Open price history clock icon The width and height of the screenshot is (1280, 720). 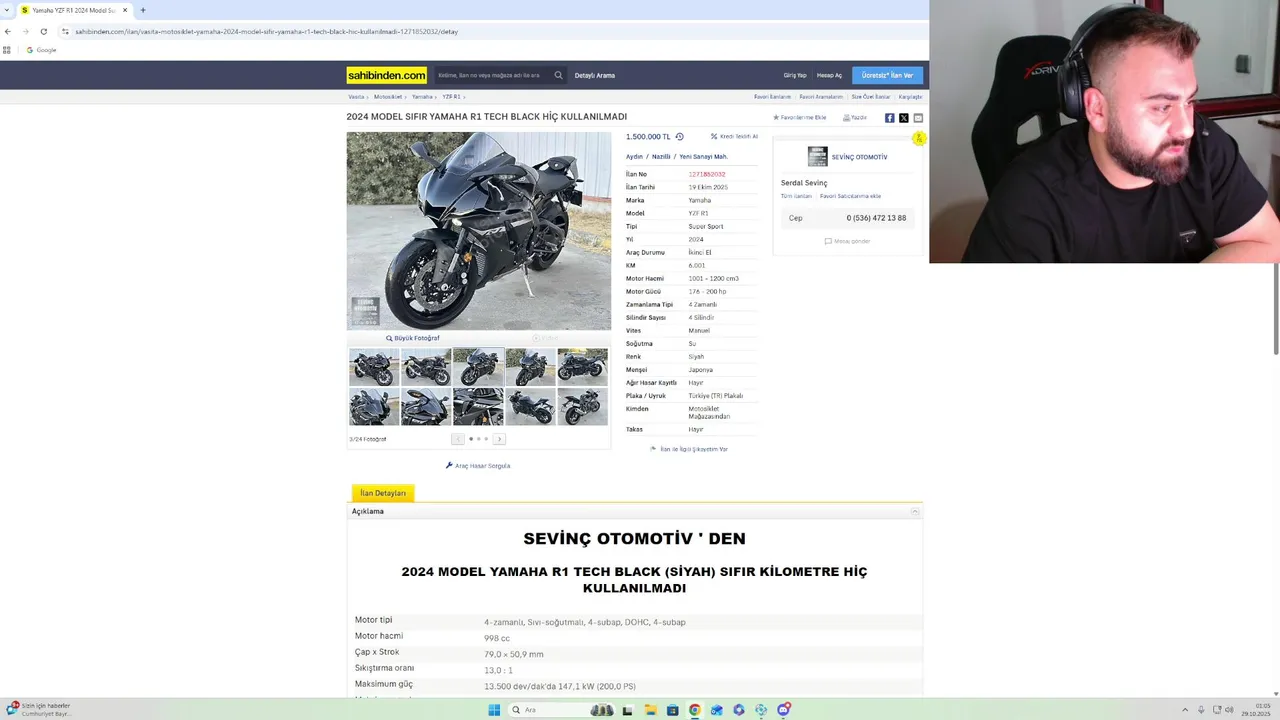[x=679, y=137]
